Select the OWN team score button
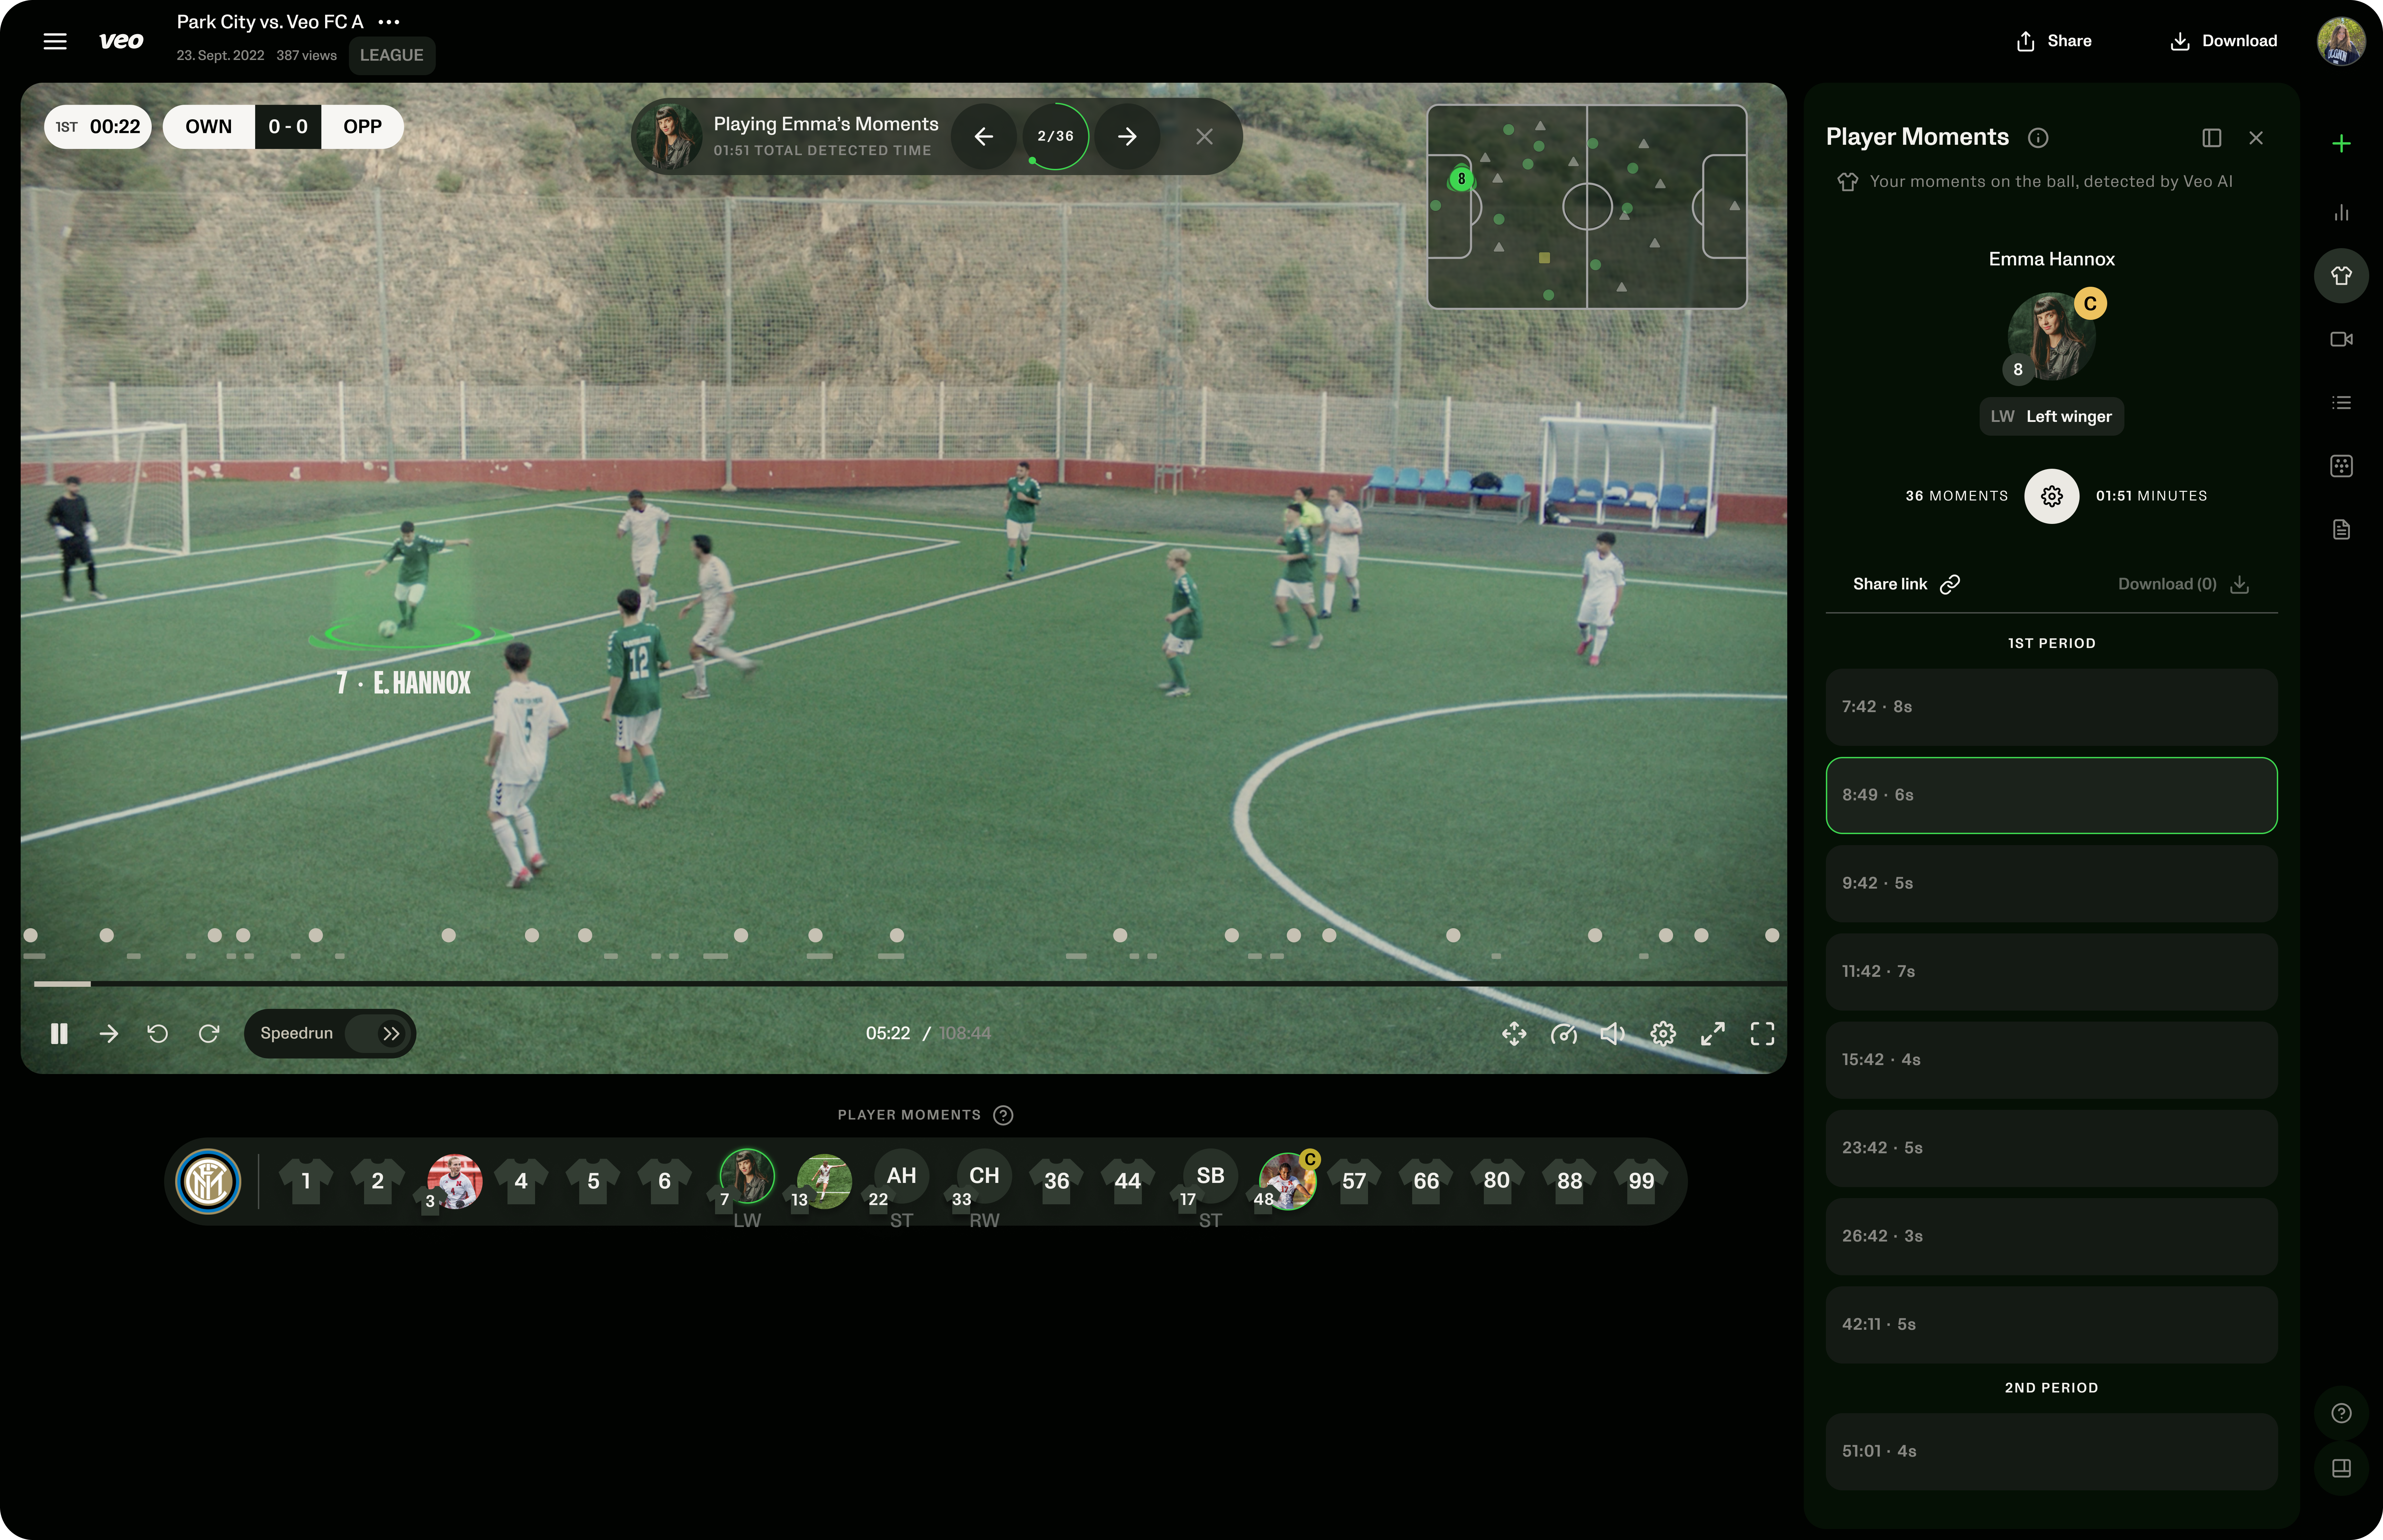Viewport: 2383px width, 1540px height. pos(209,127)
